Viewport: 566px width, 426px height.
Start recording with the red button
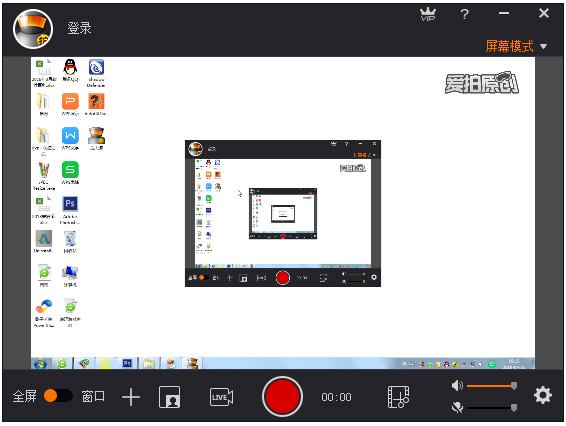282,396
